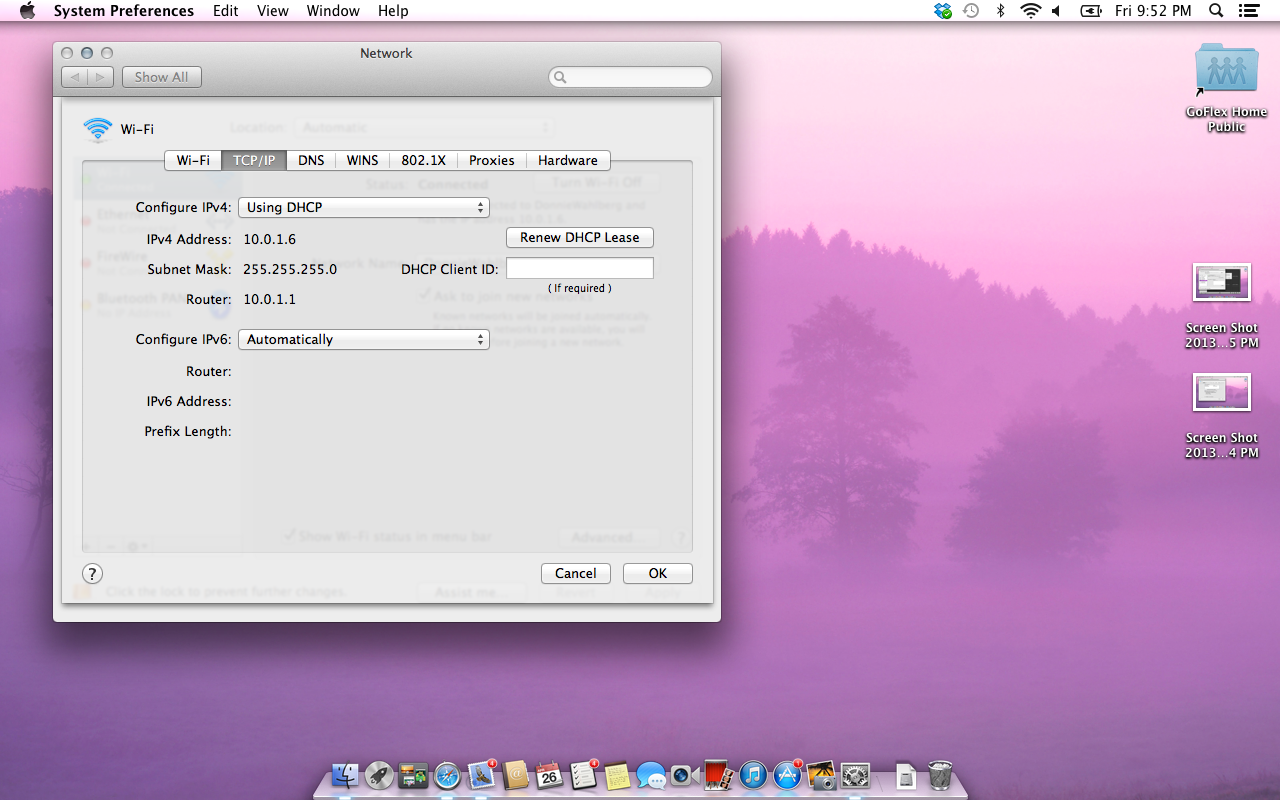Viewport: 1280px width, 800px height.
Task: Click IPv4 address value 10.0.1.6
Action: click(270, 239)
